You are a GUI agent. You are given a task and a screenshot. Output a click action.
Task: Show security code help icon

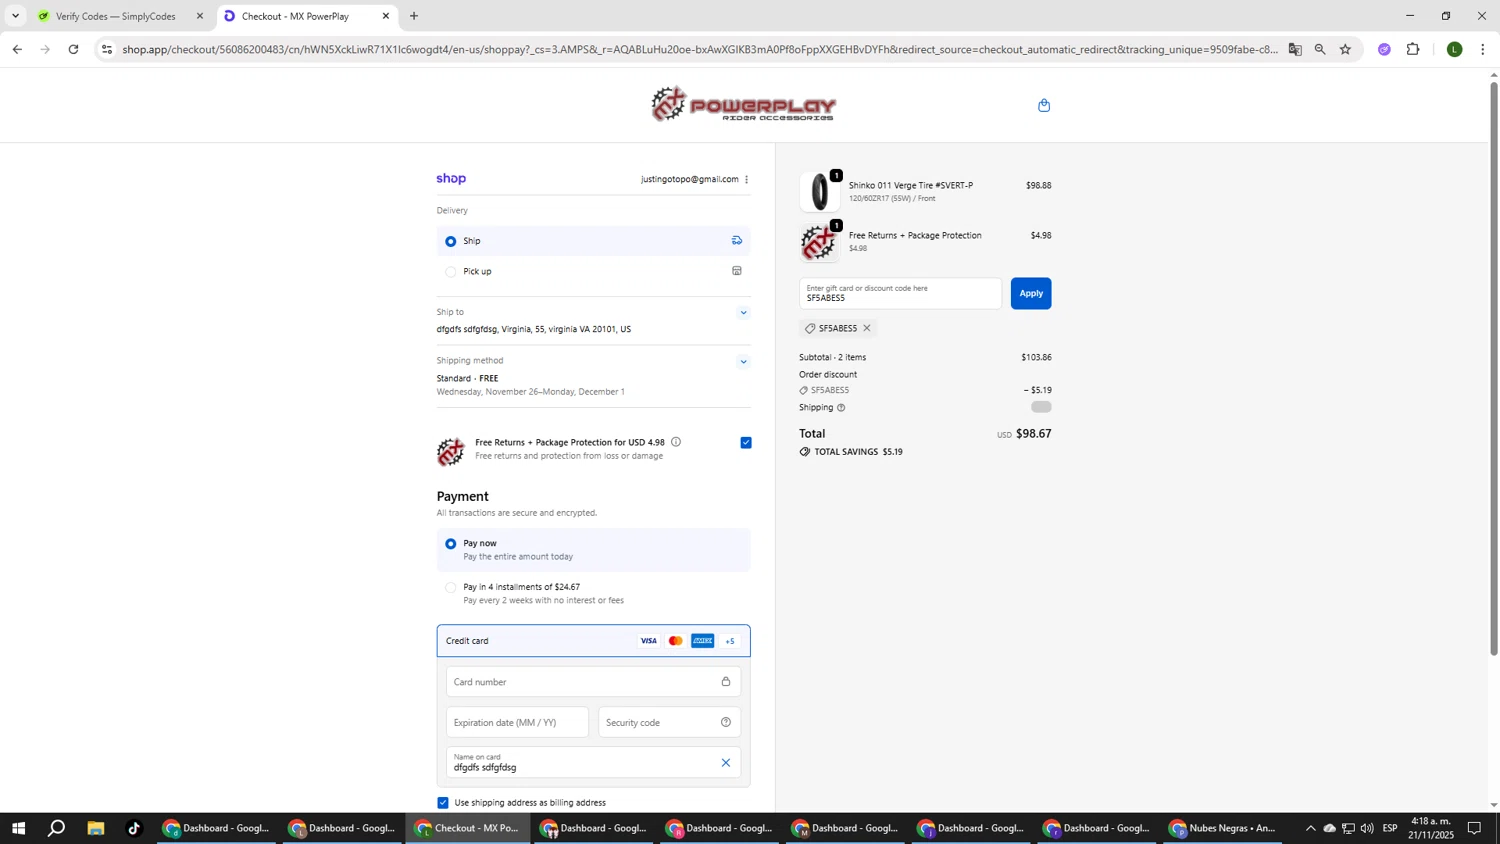[x=726, y=723]
